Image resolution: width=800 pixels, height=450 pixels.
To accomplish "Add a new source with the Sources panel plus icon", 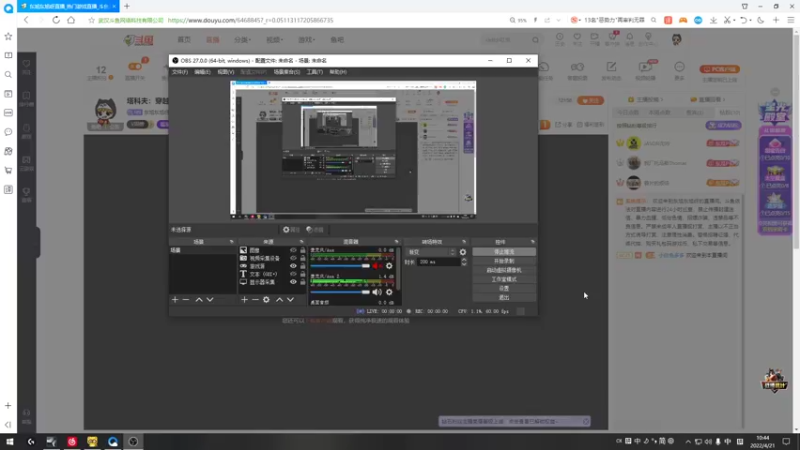I will [244, 299].
